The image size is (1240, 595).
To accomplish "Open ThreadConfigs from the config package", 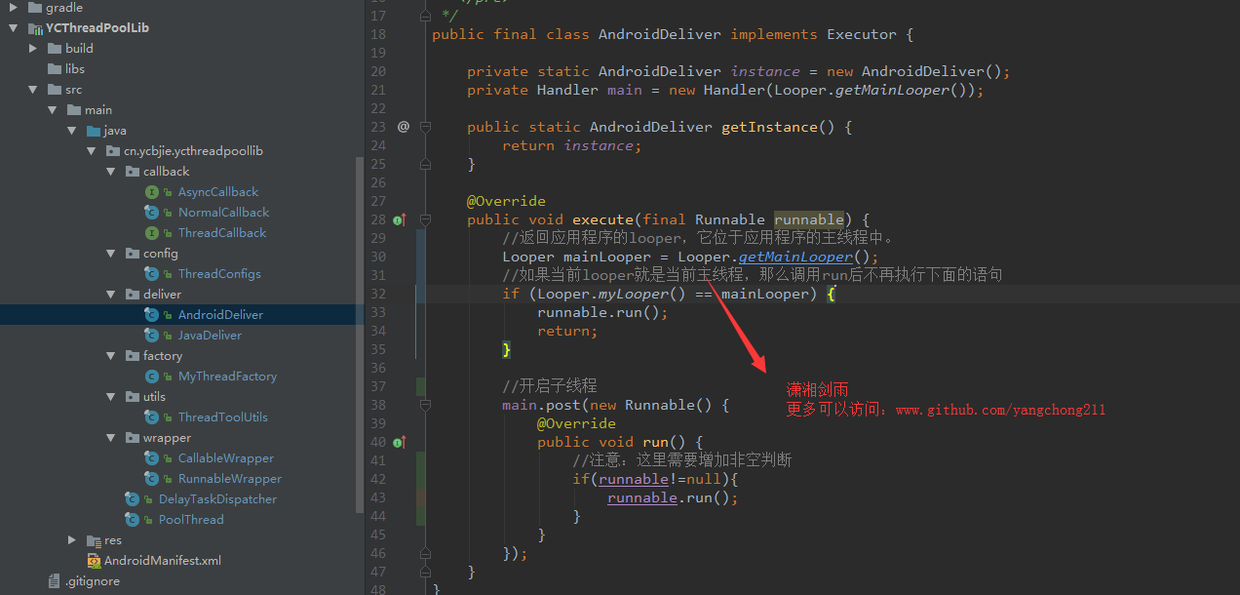I will (x=219, y=274).
